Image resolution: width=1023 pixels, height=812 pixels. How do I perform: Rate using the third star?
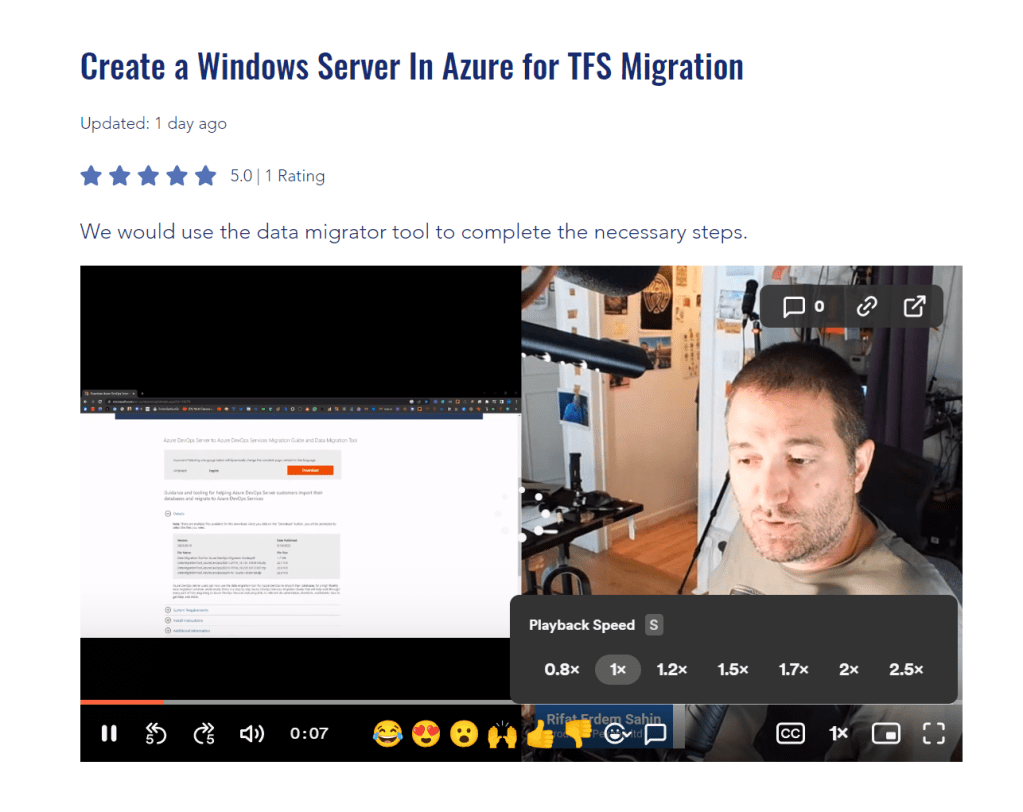point(149,175)
